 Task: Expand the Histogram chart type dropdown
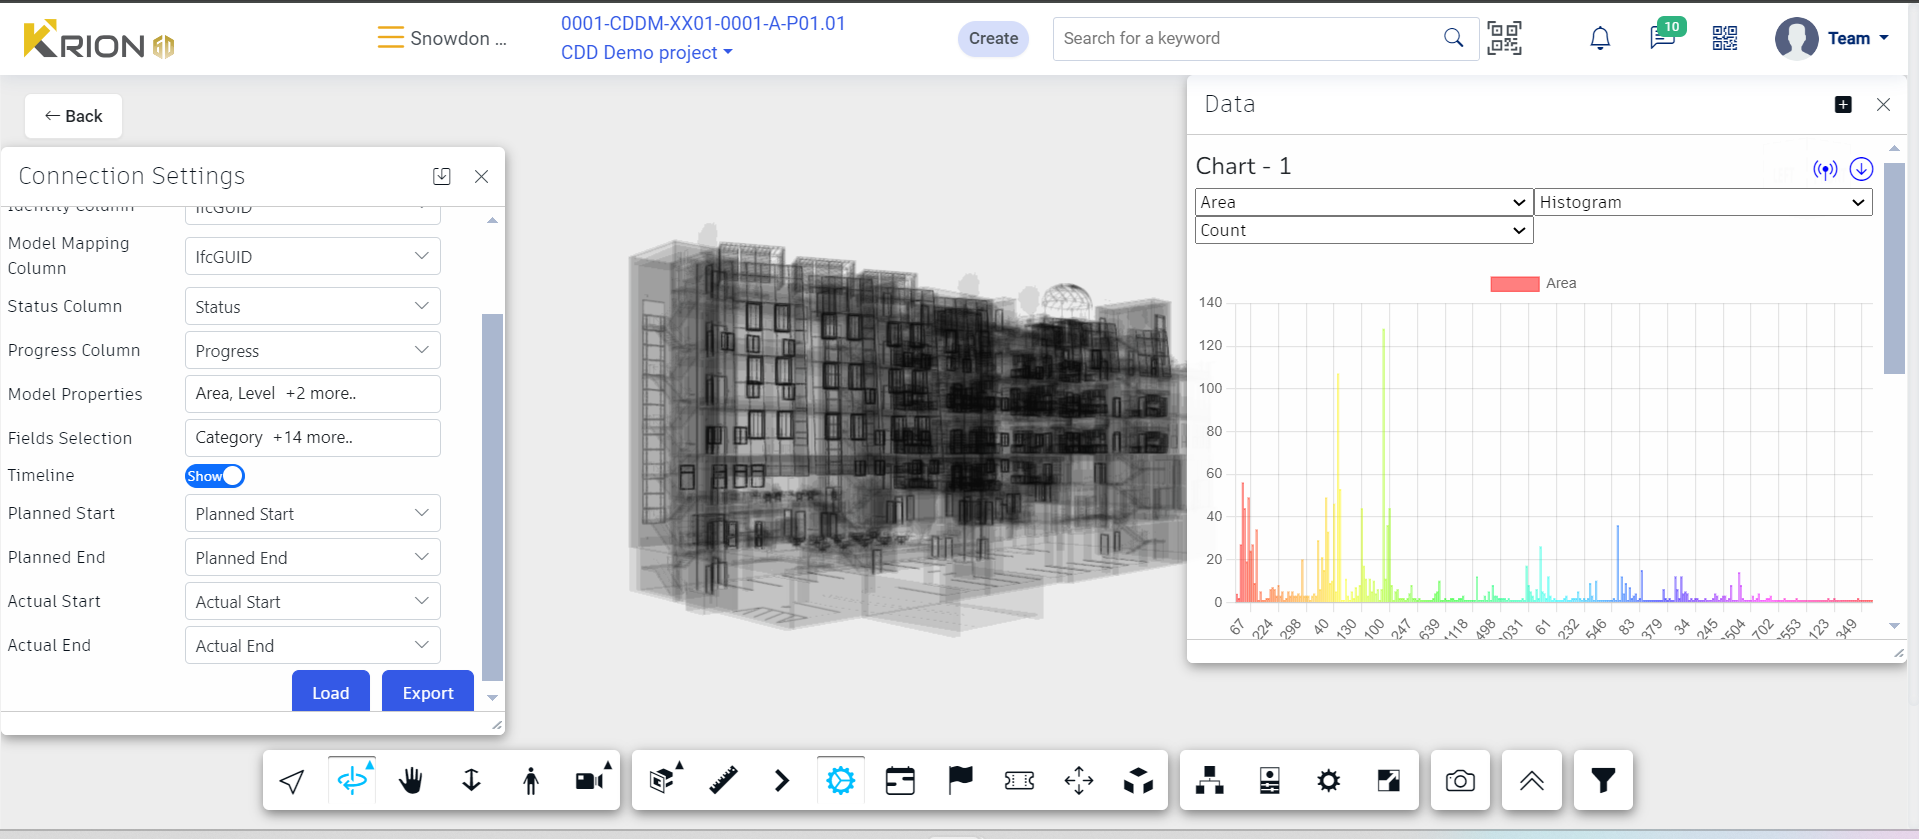click(x=1702, y=202)
